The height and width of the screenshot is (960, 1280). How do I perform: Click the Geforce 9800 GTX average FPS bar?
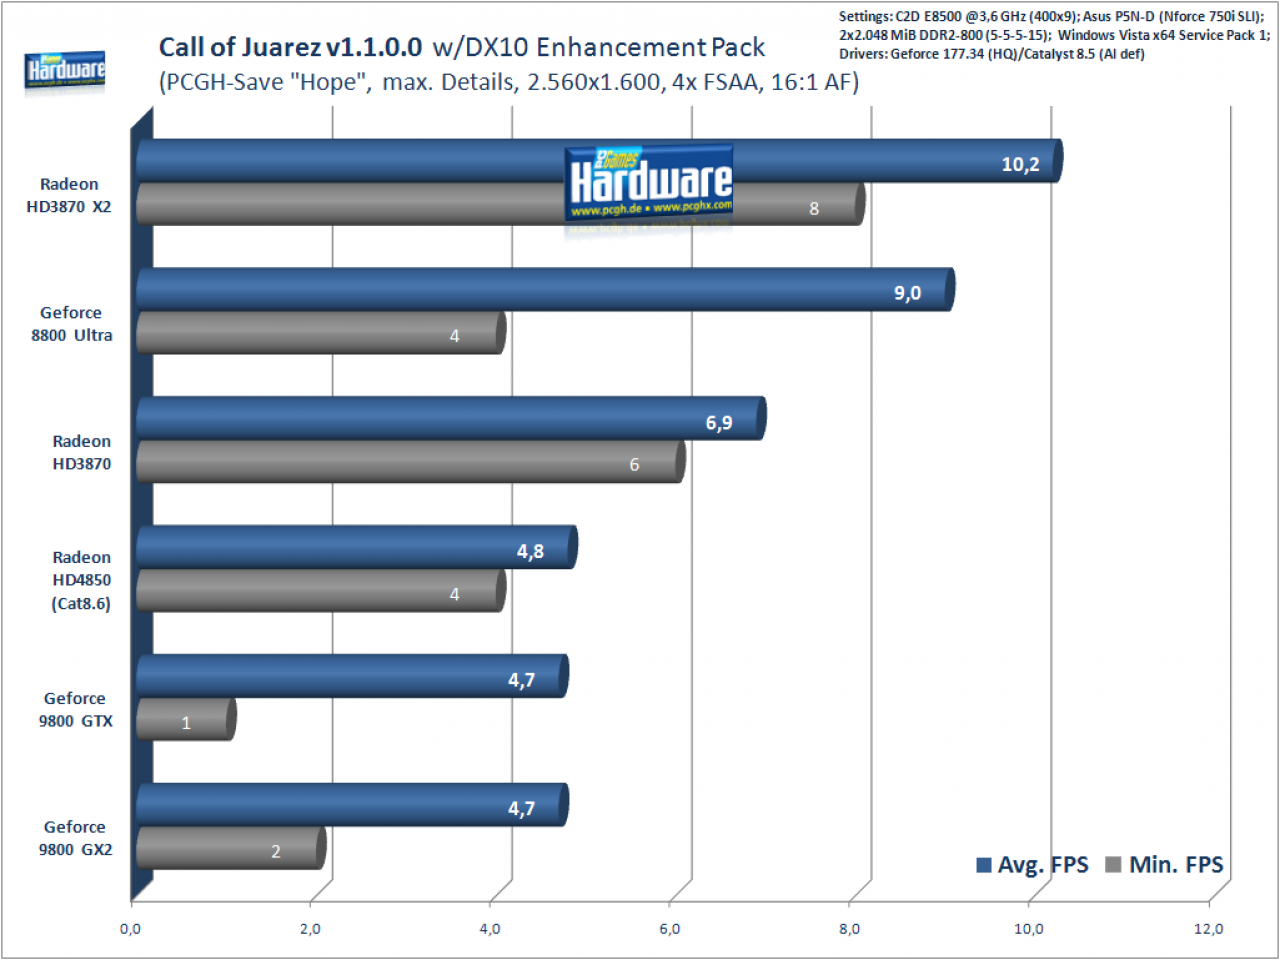[352, 676]
